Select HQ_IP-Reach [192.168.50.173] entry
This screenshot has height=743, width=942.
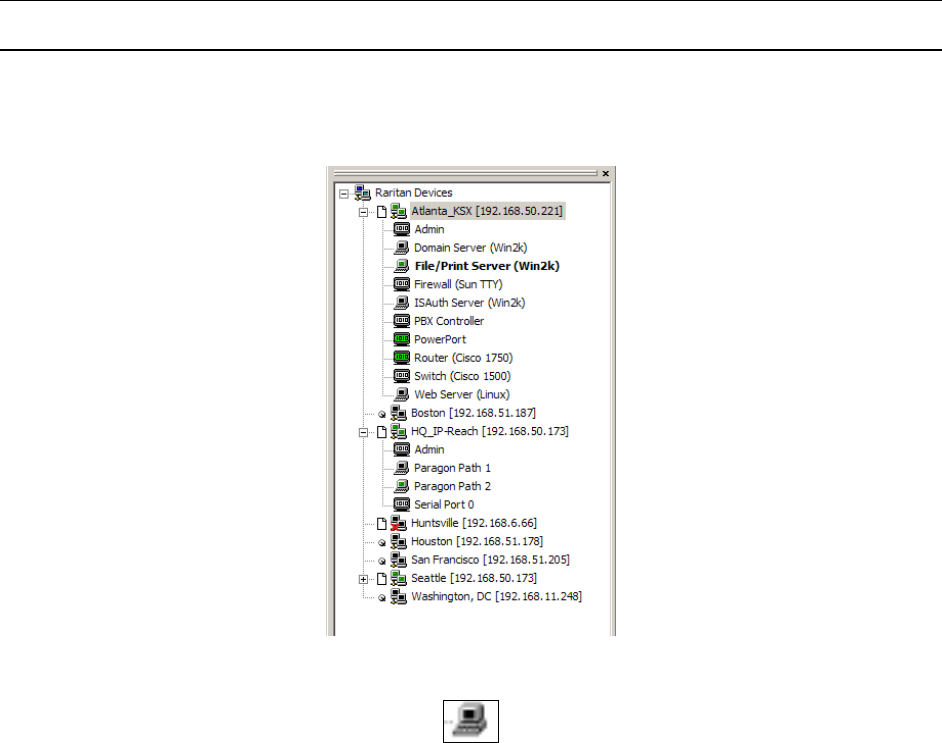coord(490,431)
